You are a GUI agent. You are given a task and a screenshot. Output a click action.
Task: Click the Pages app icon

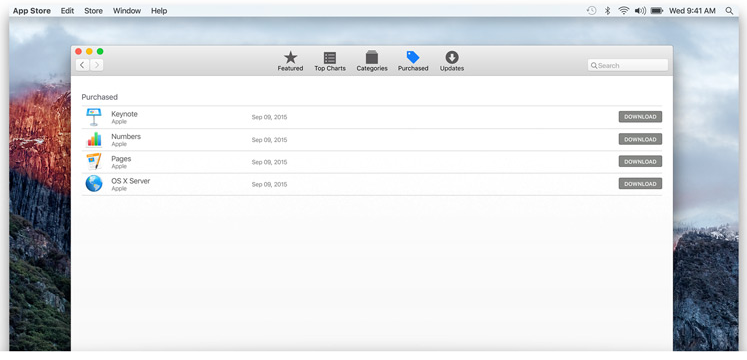pos(94,161)
